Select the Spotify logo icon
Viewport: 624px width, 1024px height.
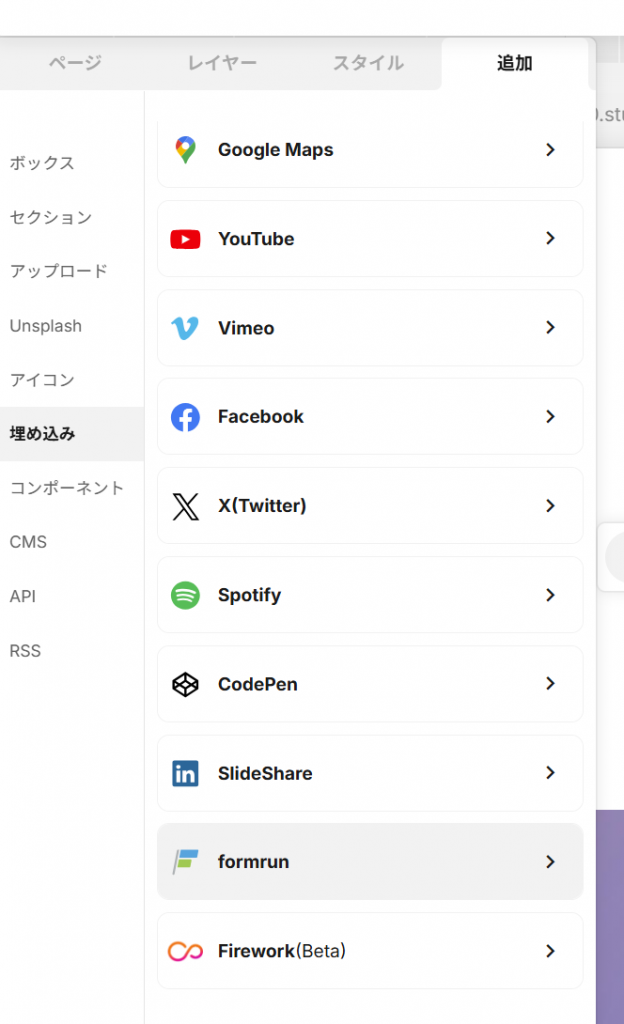click(x=187, y=595)
